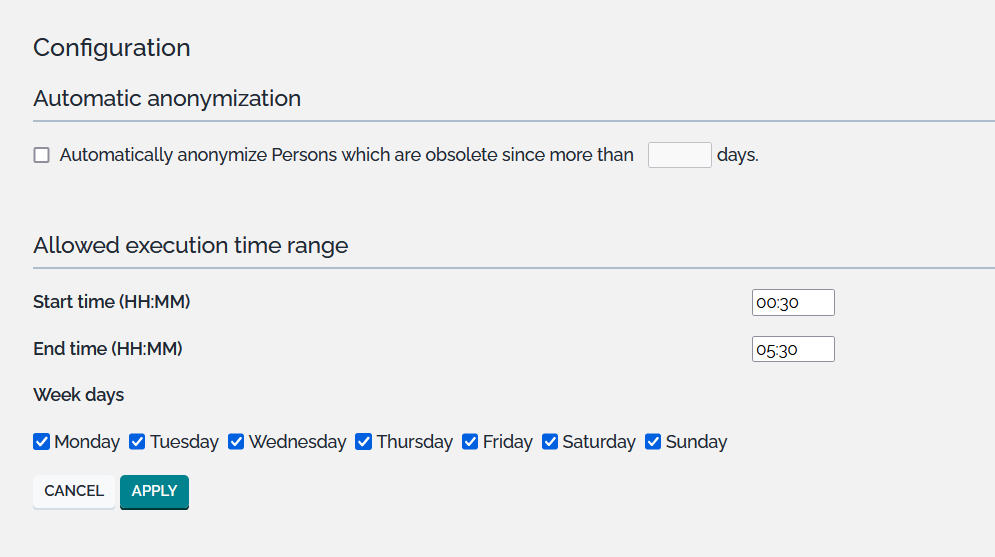This screenshot has width=995, height=557.
Task: Toggle the Wednesday checkbox
Action: pos(236,442)
